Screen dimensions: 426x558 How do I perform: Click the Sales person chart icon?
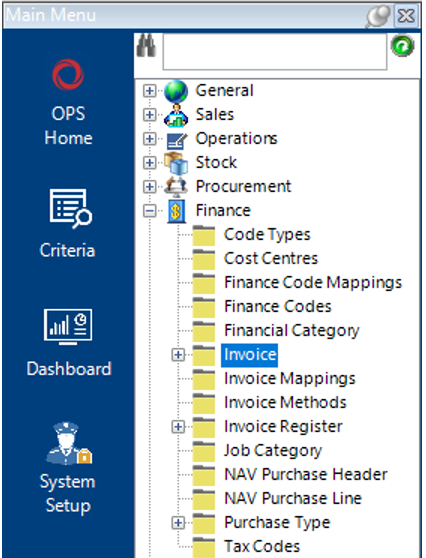coord(176,115)
